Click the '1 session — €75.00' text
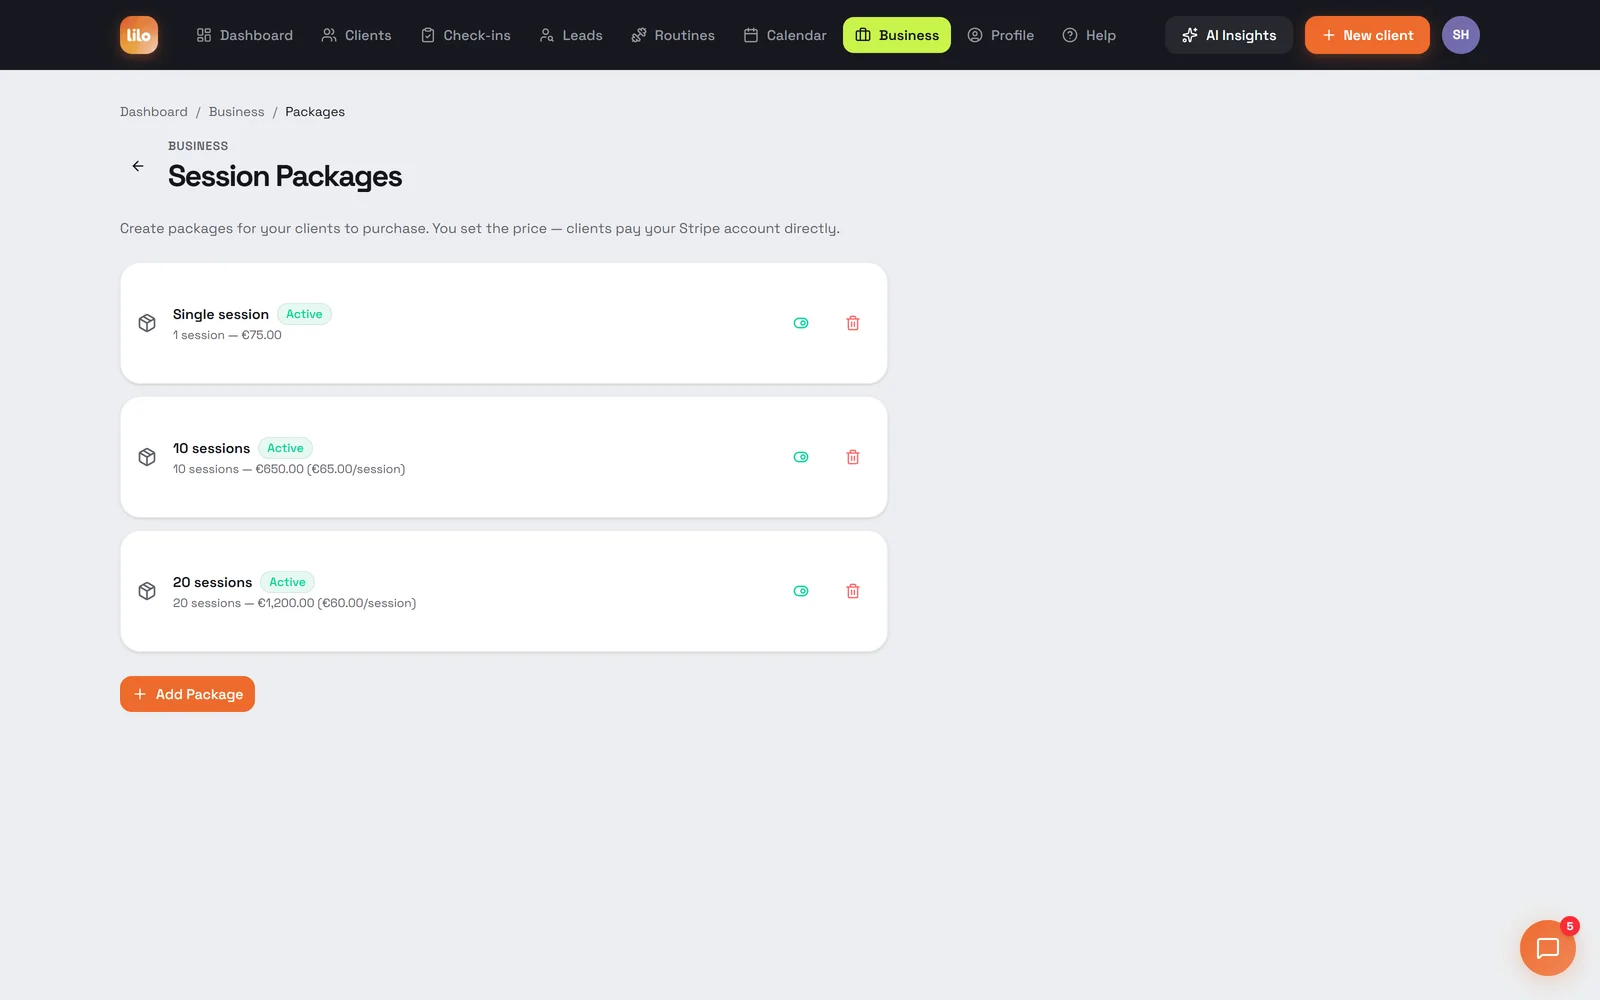The width and height of the screenshot is (1600, 1000). pyautogui.click(x=227, y=335)
